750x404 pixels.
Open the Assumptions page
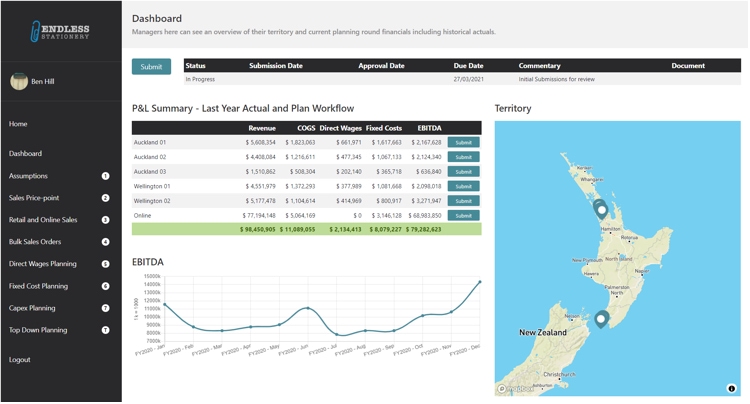[x=28, y=176]
